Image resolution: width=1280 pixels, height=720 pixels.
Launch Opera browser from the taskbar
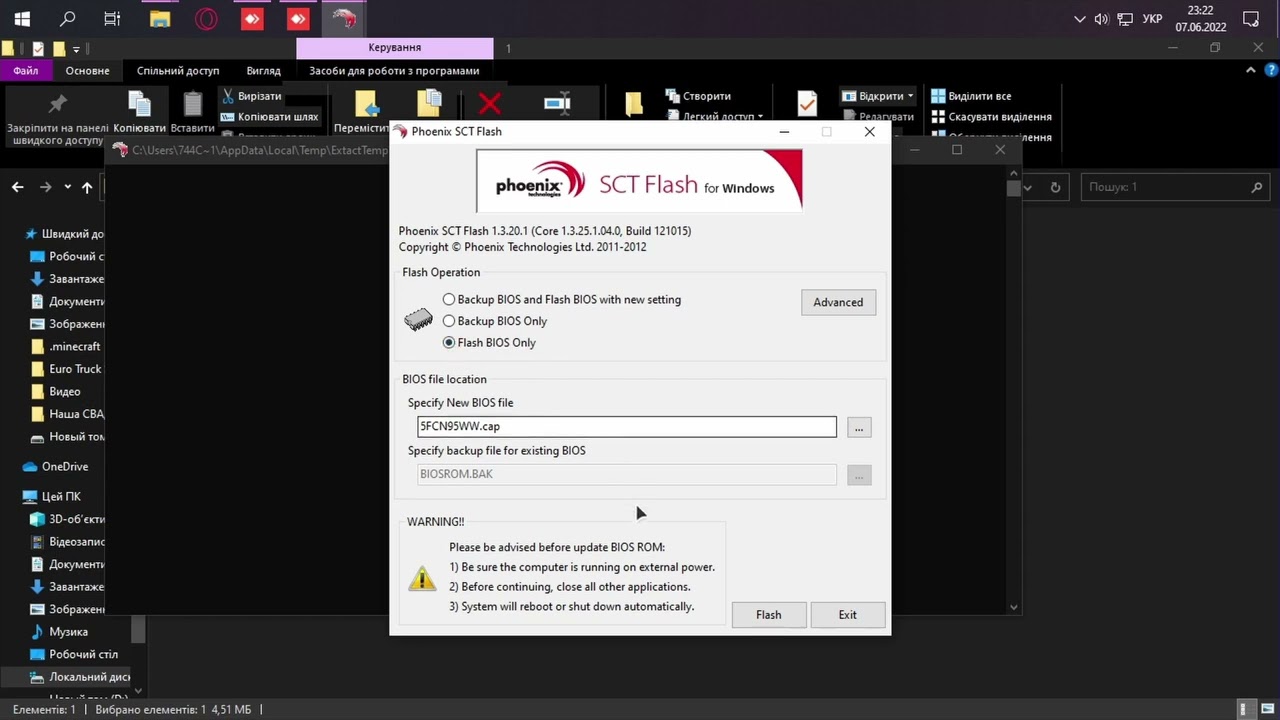pyautogui.click(x=206, y=19)
